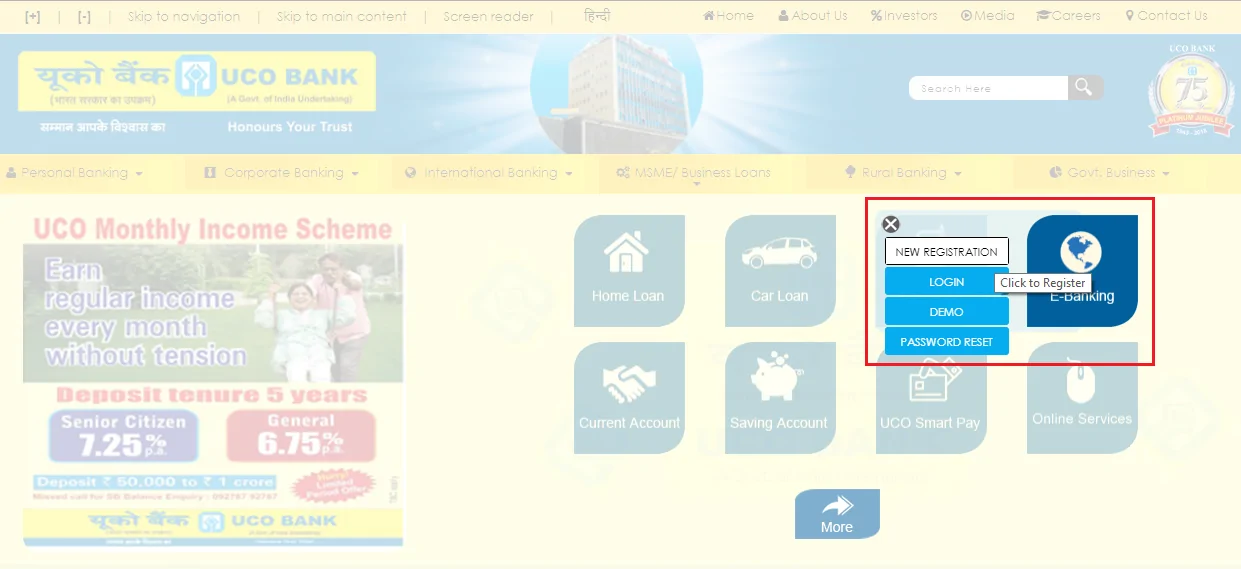Click the Home Loan tile

tap(629, 271)
